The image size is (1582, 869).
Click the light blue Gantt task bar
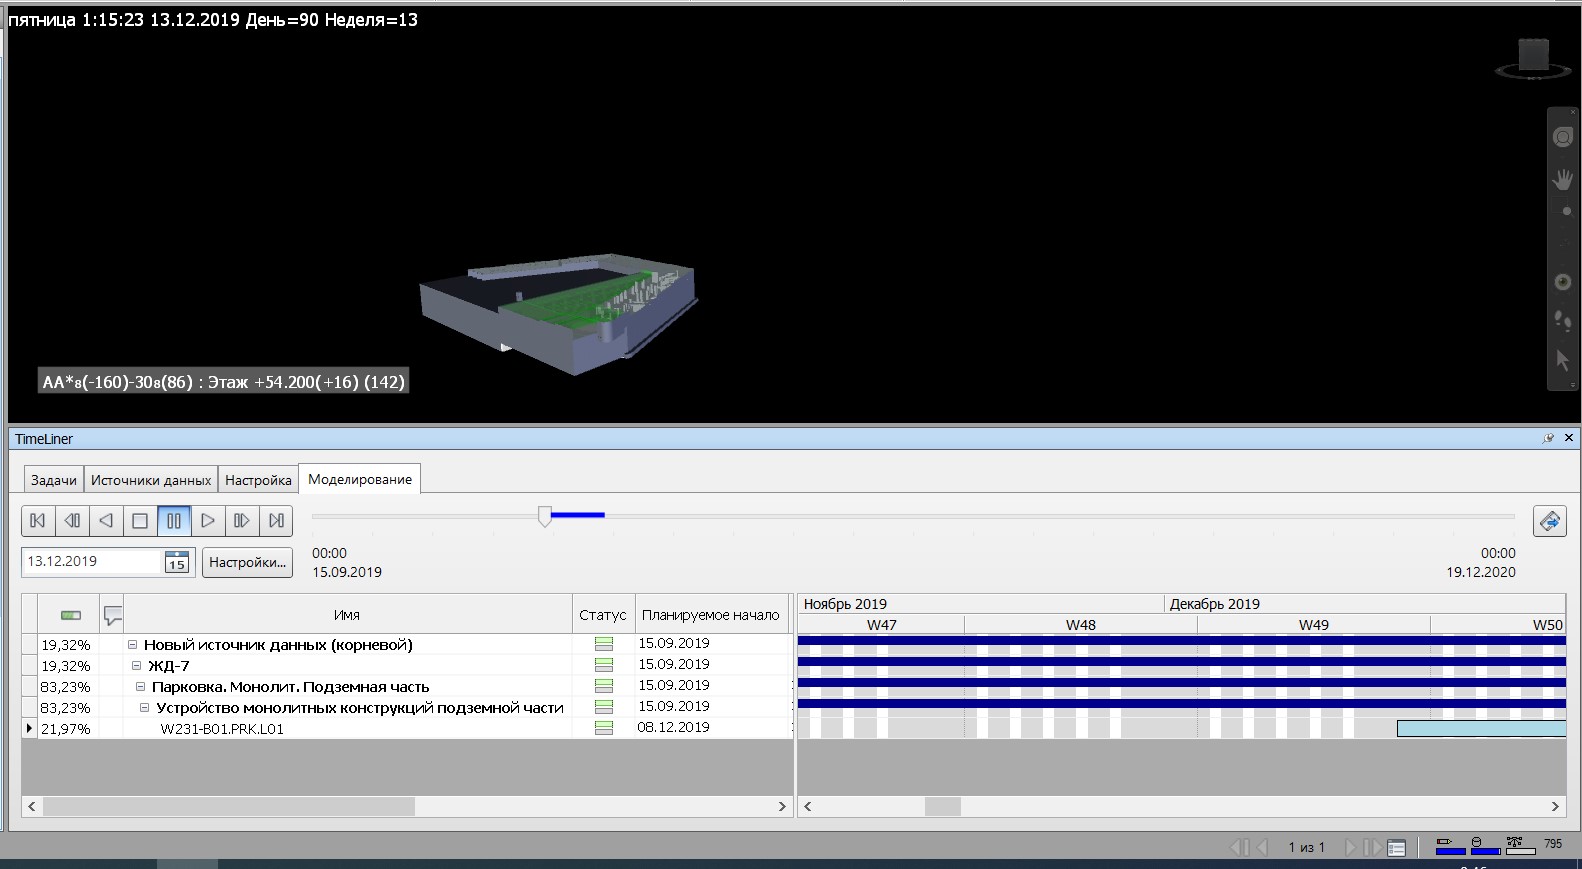click(1481, 728)
